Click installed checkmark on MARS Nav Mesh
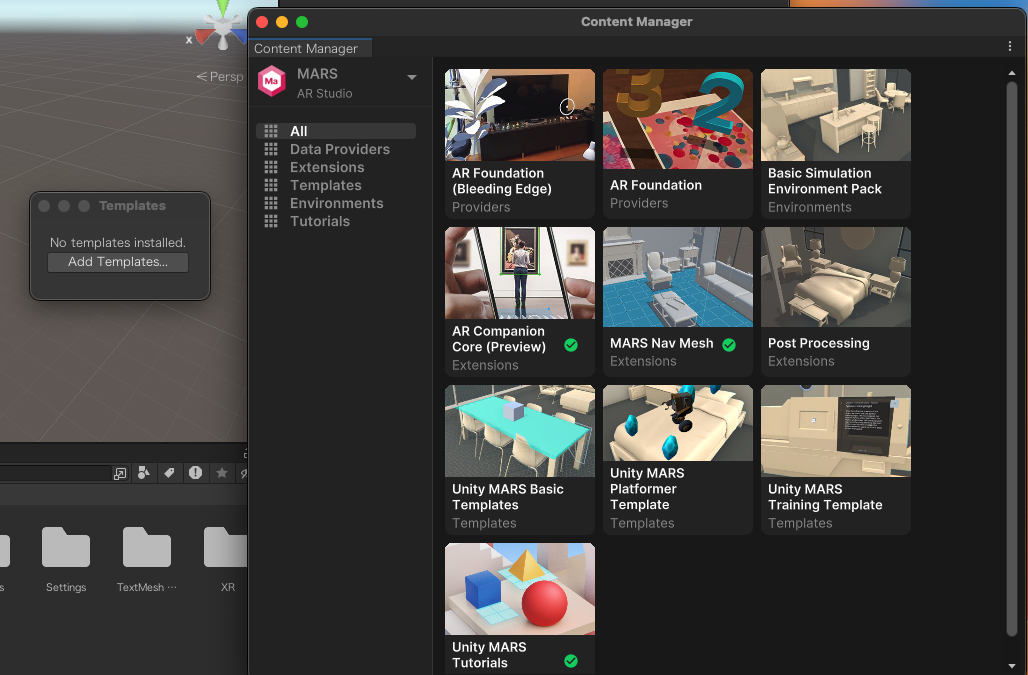Screen dimensions: 1028x675 [x=729, y=345]
